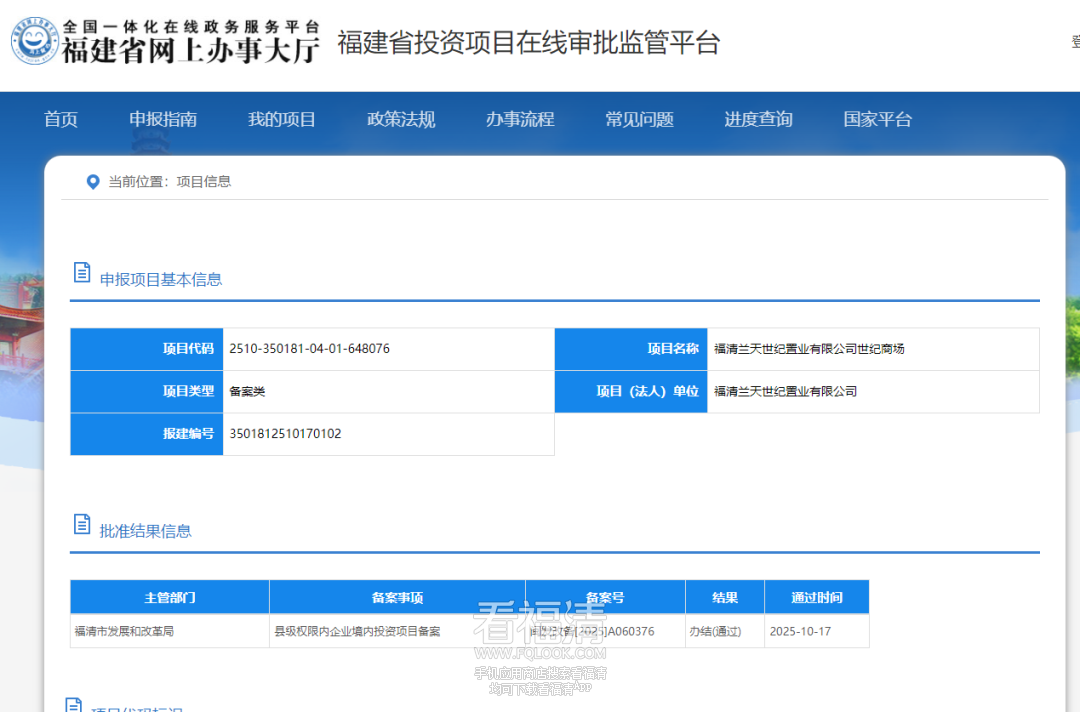
Task: Click the 福清市发展和改革局 department cell
Action: (x=170, y=631)
